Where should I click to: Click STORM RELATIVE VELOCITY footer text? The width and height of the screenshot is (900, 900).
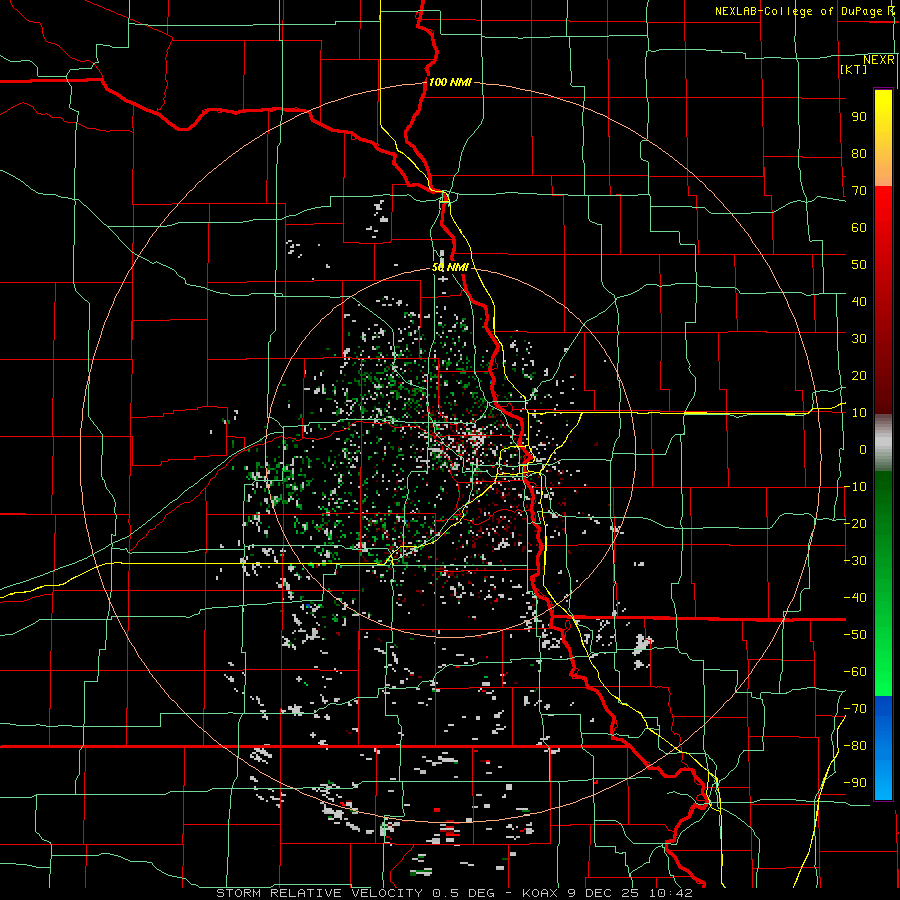[x=319, y=893]
